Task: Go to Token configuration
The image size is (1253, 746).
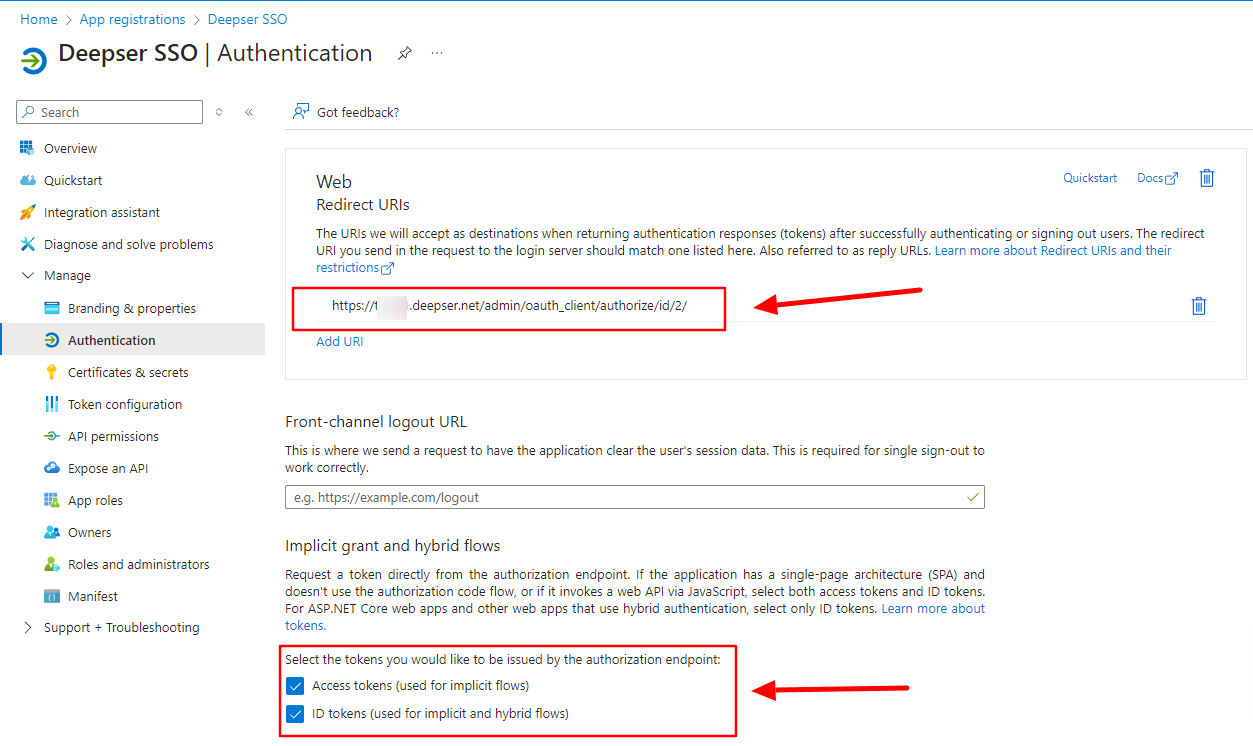Action: [x=125, y=404]
